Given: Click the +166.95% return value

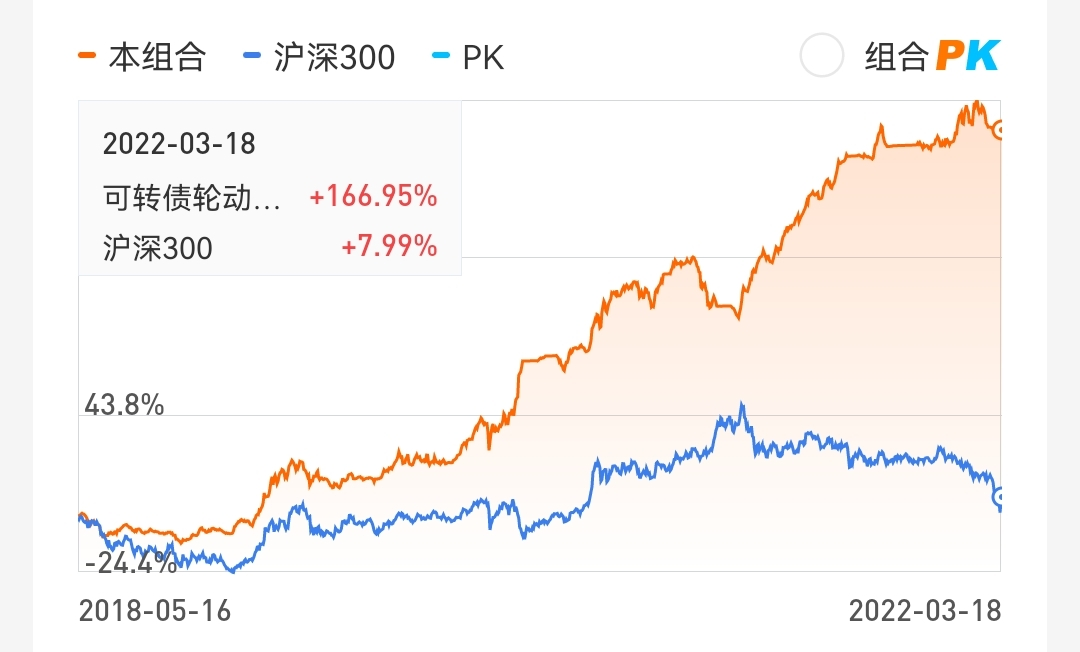Looking at the screenshot, I should coord(373,197).
